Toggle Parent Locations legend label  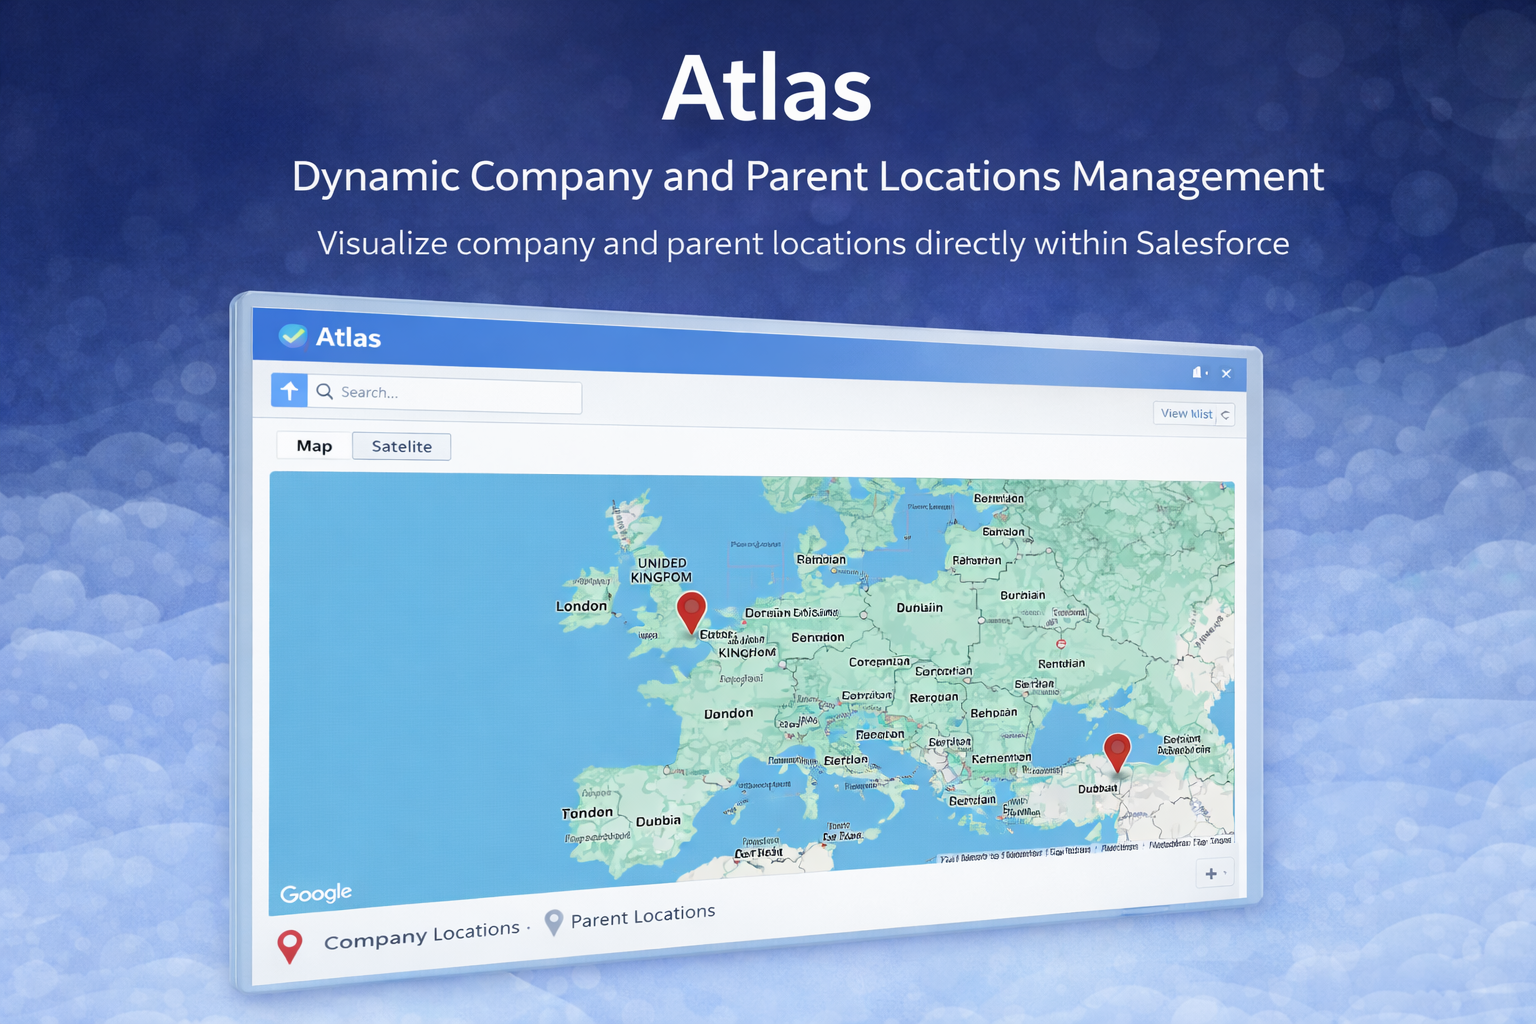[642, 916]
